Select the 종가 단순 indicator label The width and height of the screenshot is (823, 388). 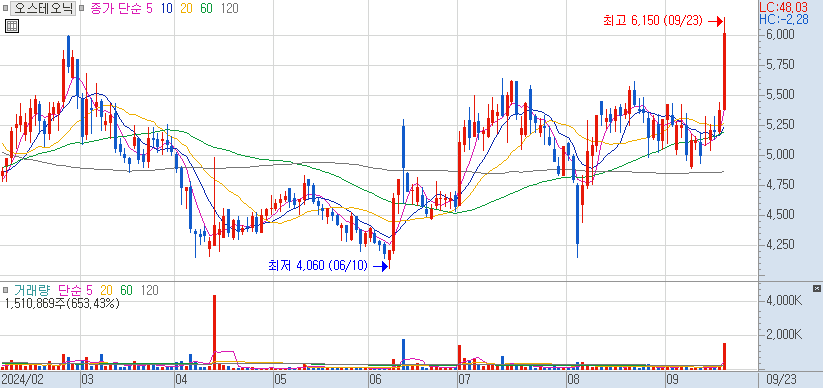pos(115,9)
